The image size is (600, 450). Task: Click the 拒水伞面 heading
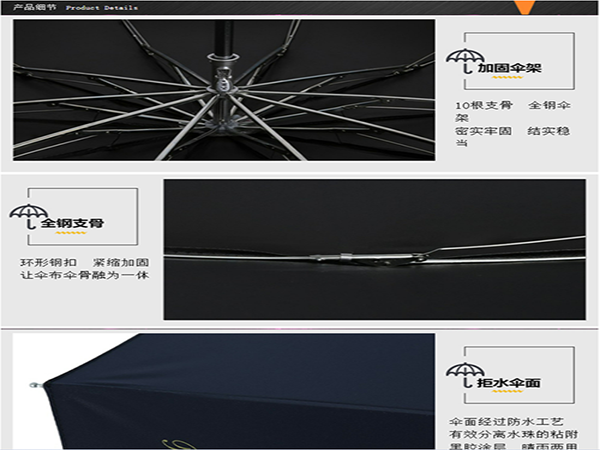[x=509, y=382]
